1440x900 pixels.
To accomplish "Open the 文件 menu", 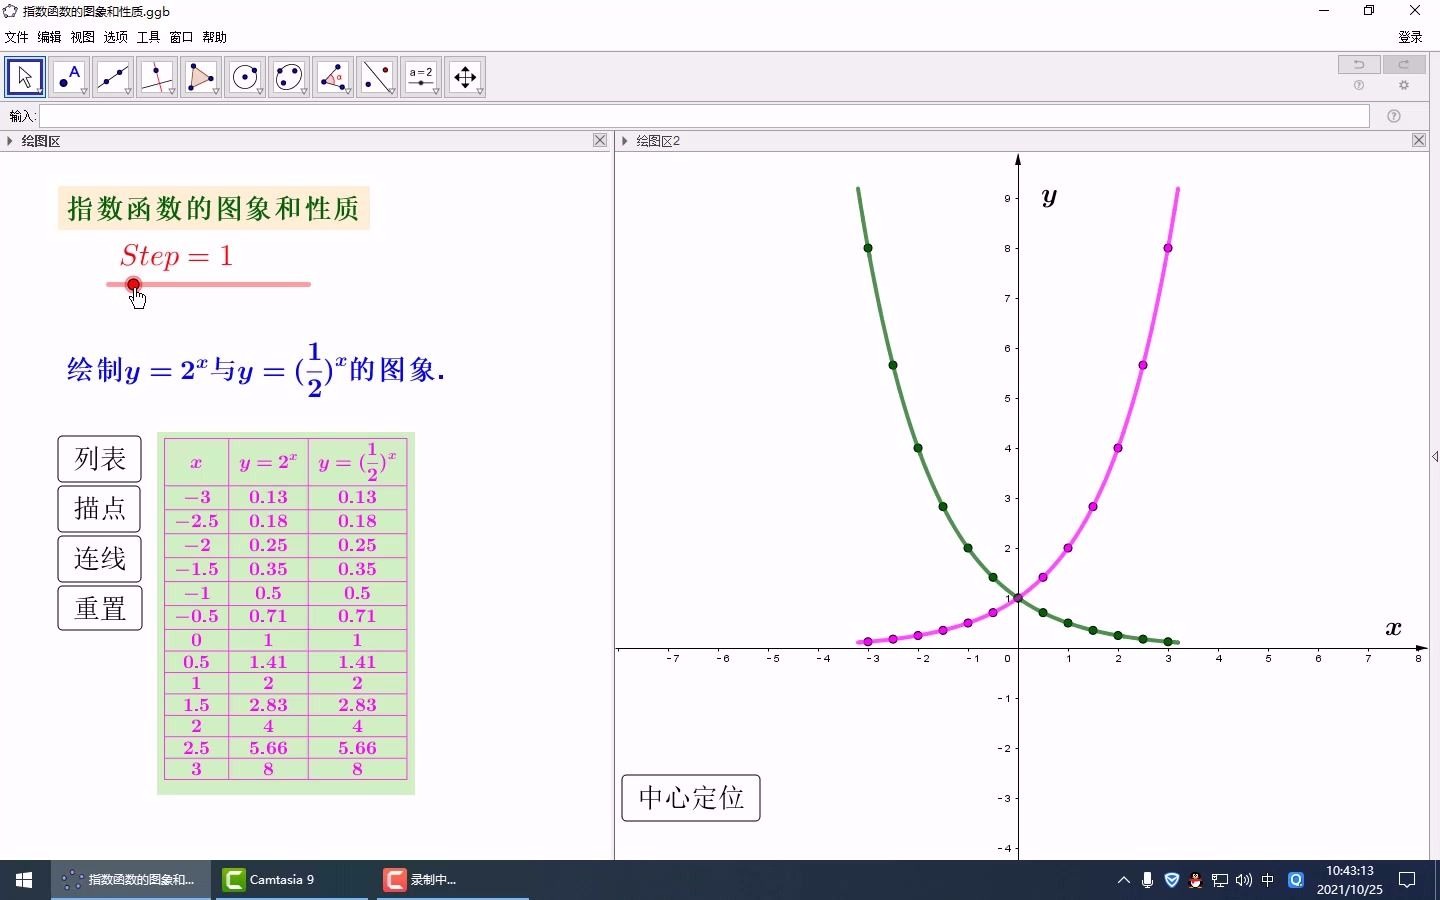I will point(16,37).
